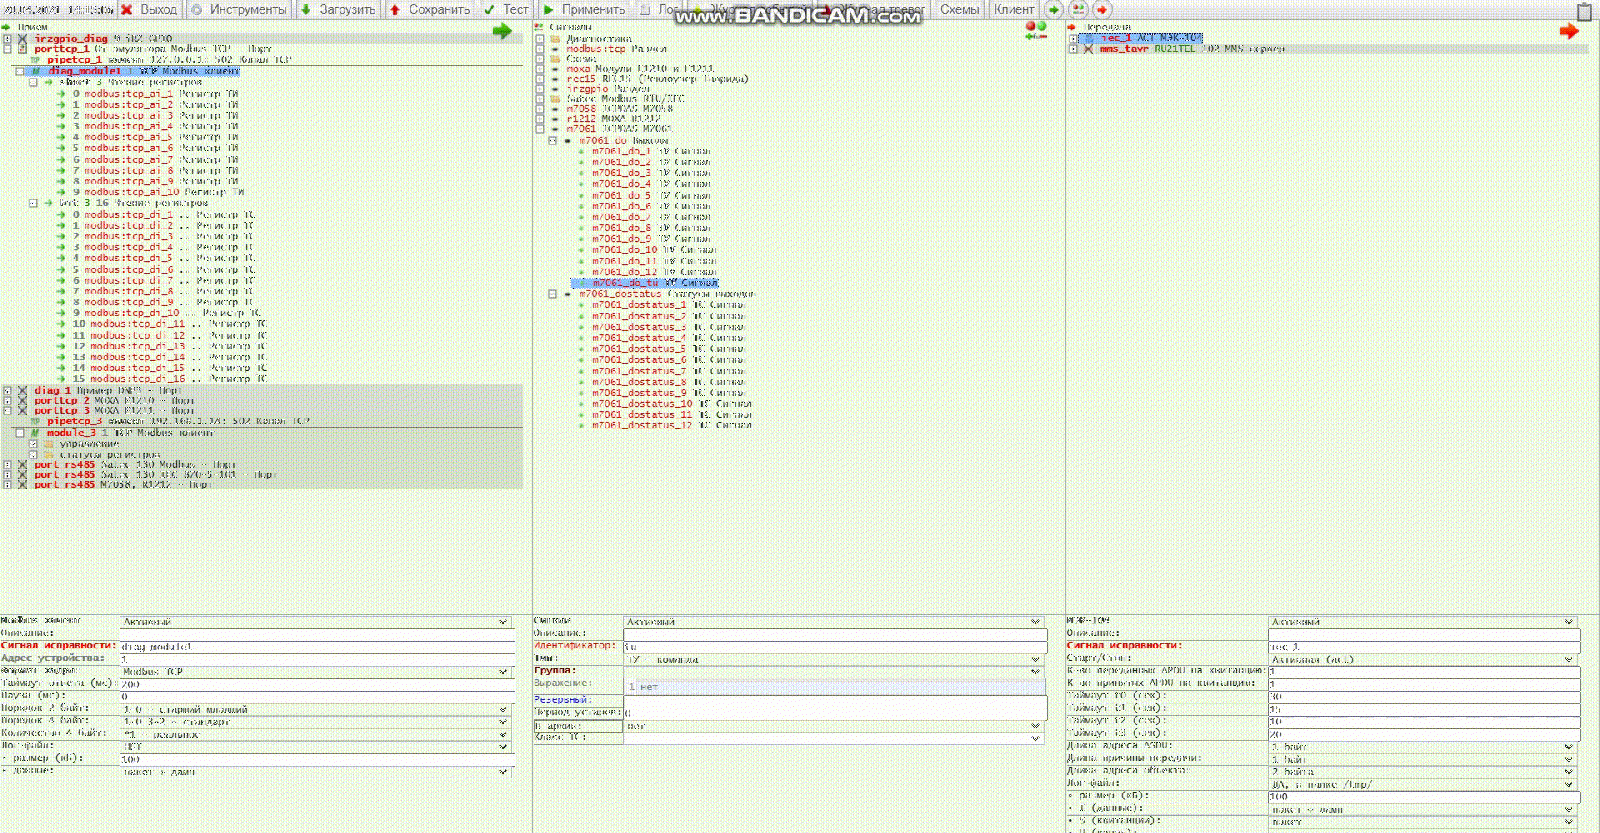This screenshot has height=833, width=1600.
Task: Click the Modbus client Сигнал исправности field
Action: (316, 646)
